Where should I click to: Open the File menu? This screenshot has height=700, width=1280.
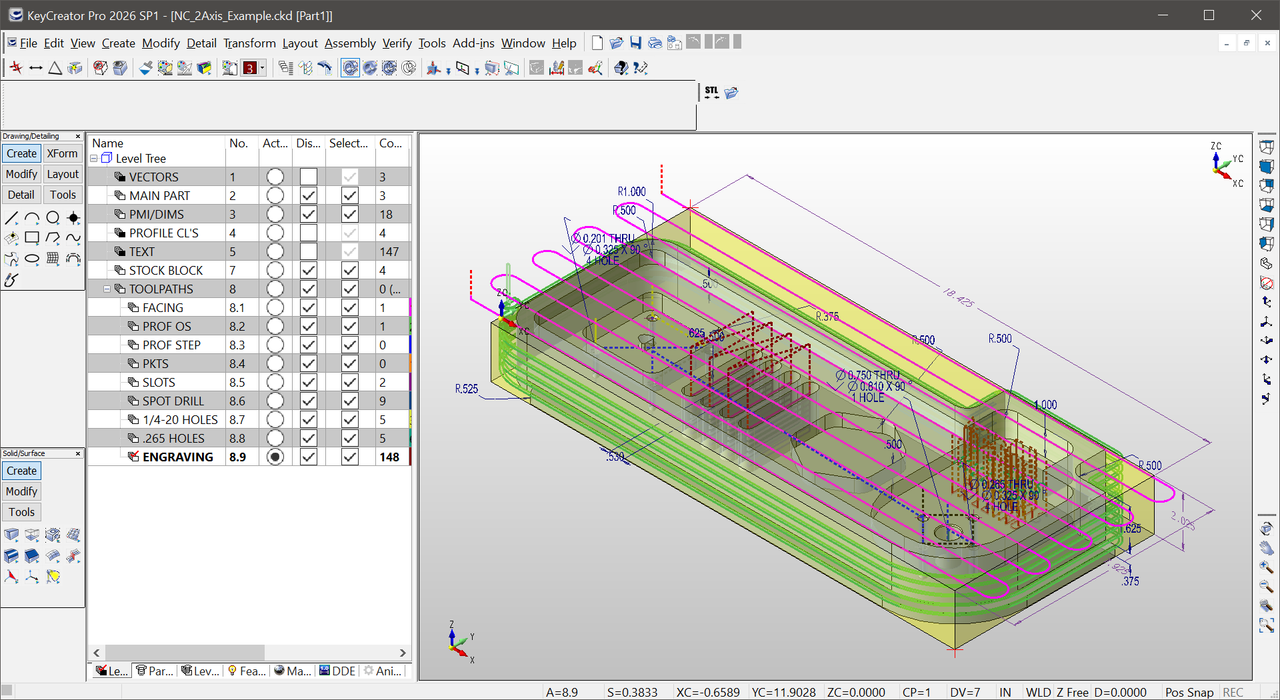pos(28,43)
